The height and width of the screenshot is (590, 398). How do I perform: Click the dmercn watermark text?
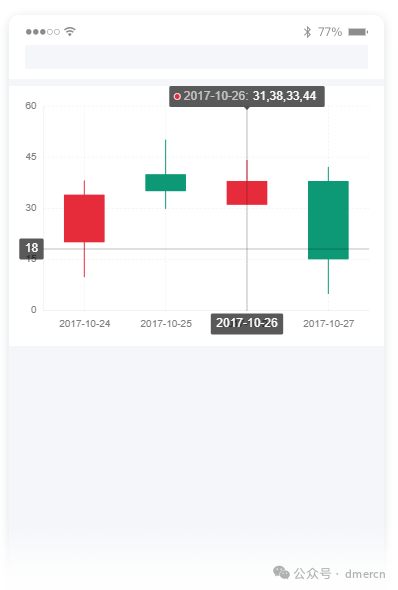(365, 574)
